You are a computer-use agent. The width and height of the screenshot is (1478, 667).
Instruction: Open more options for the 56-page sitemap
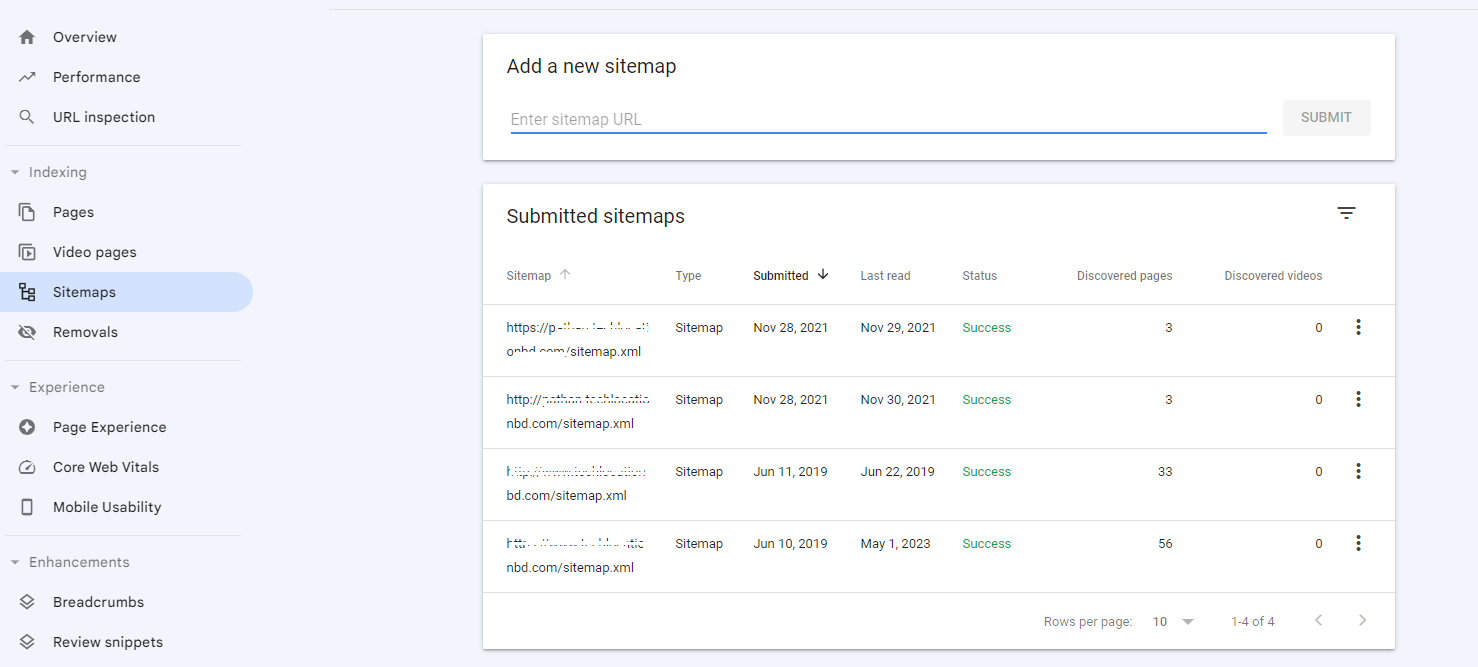coord(1358,543)
